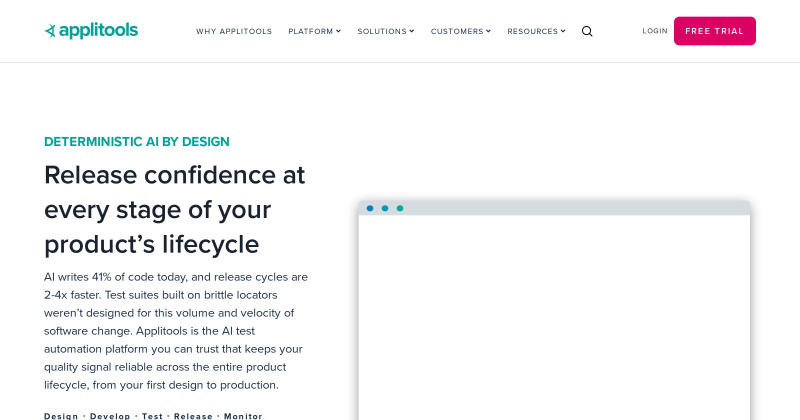Click the paragraph starting 'AI writes 41%'

pyautogui.click(x=176, y=331)
